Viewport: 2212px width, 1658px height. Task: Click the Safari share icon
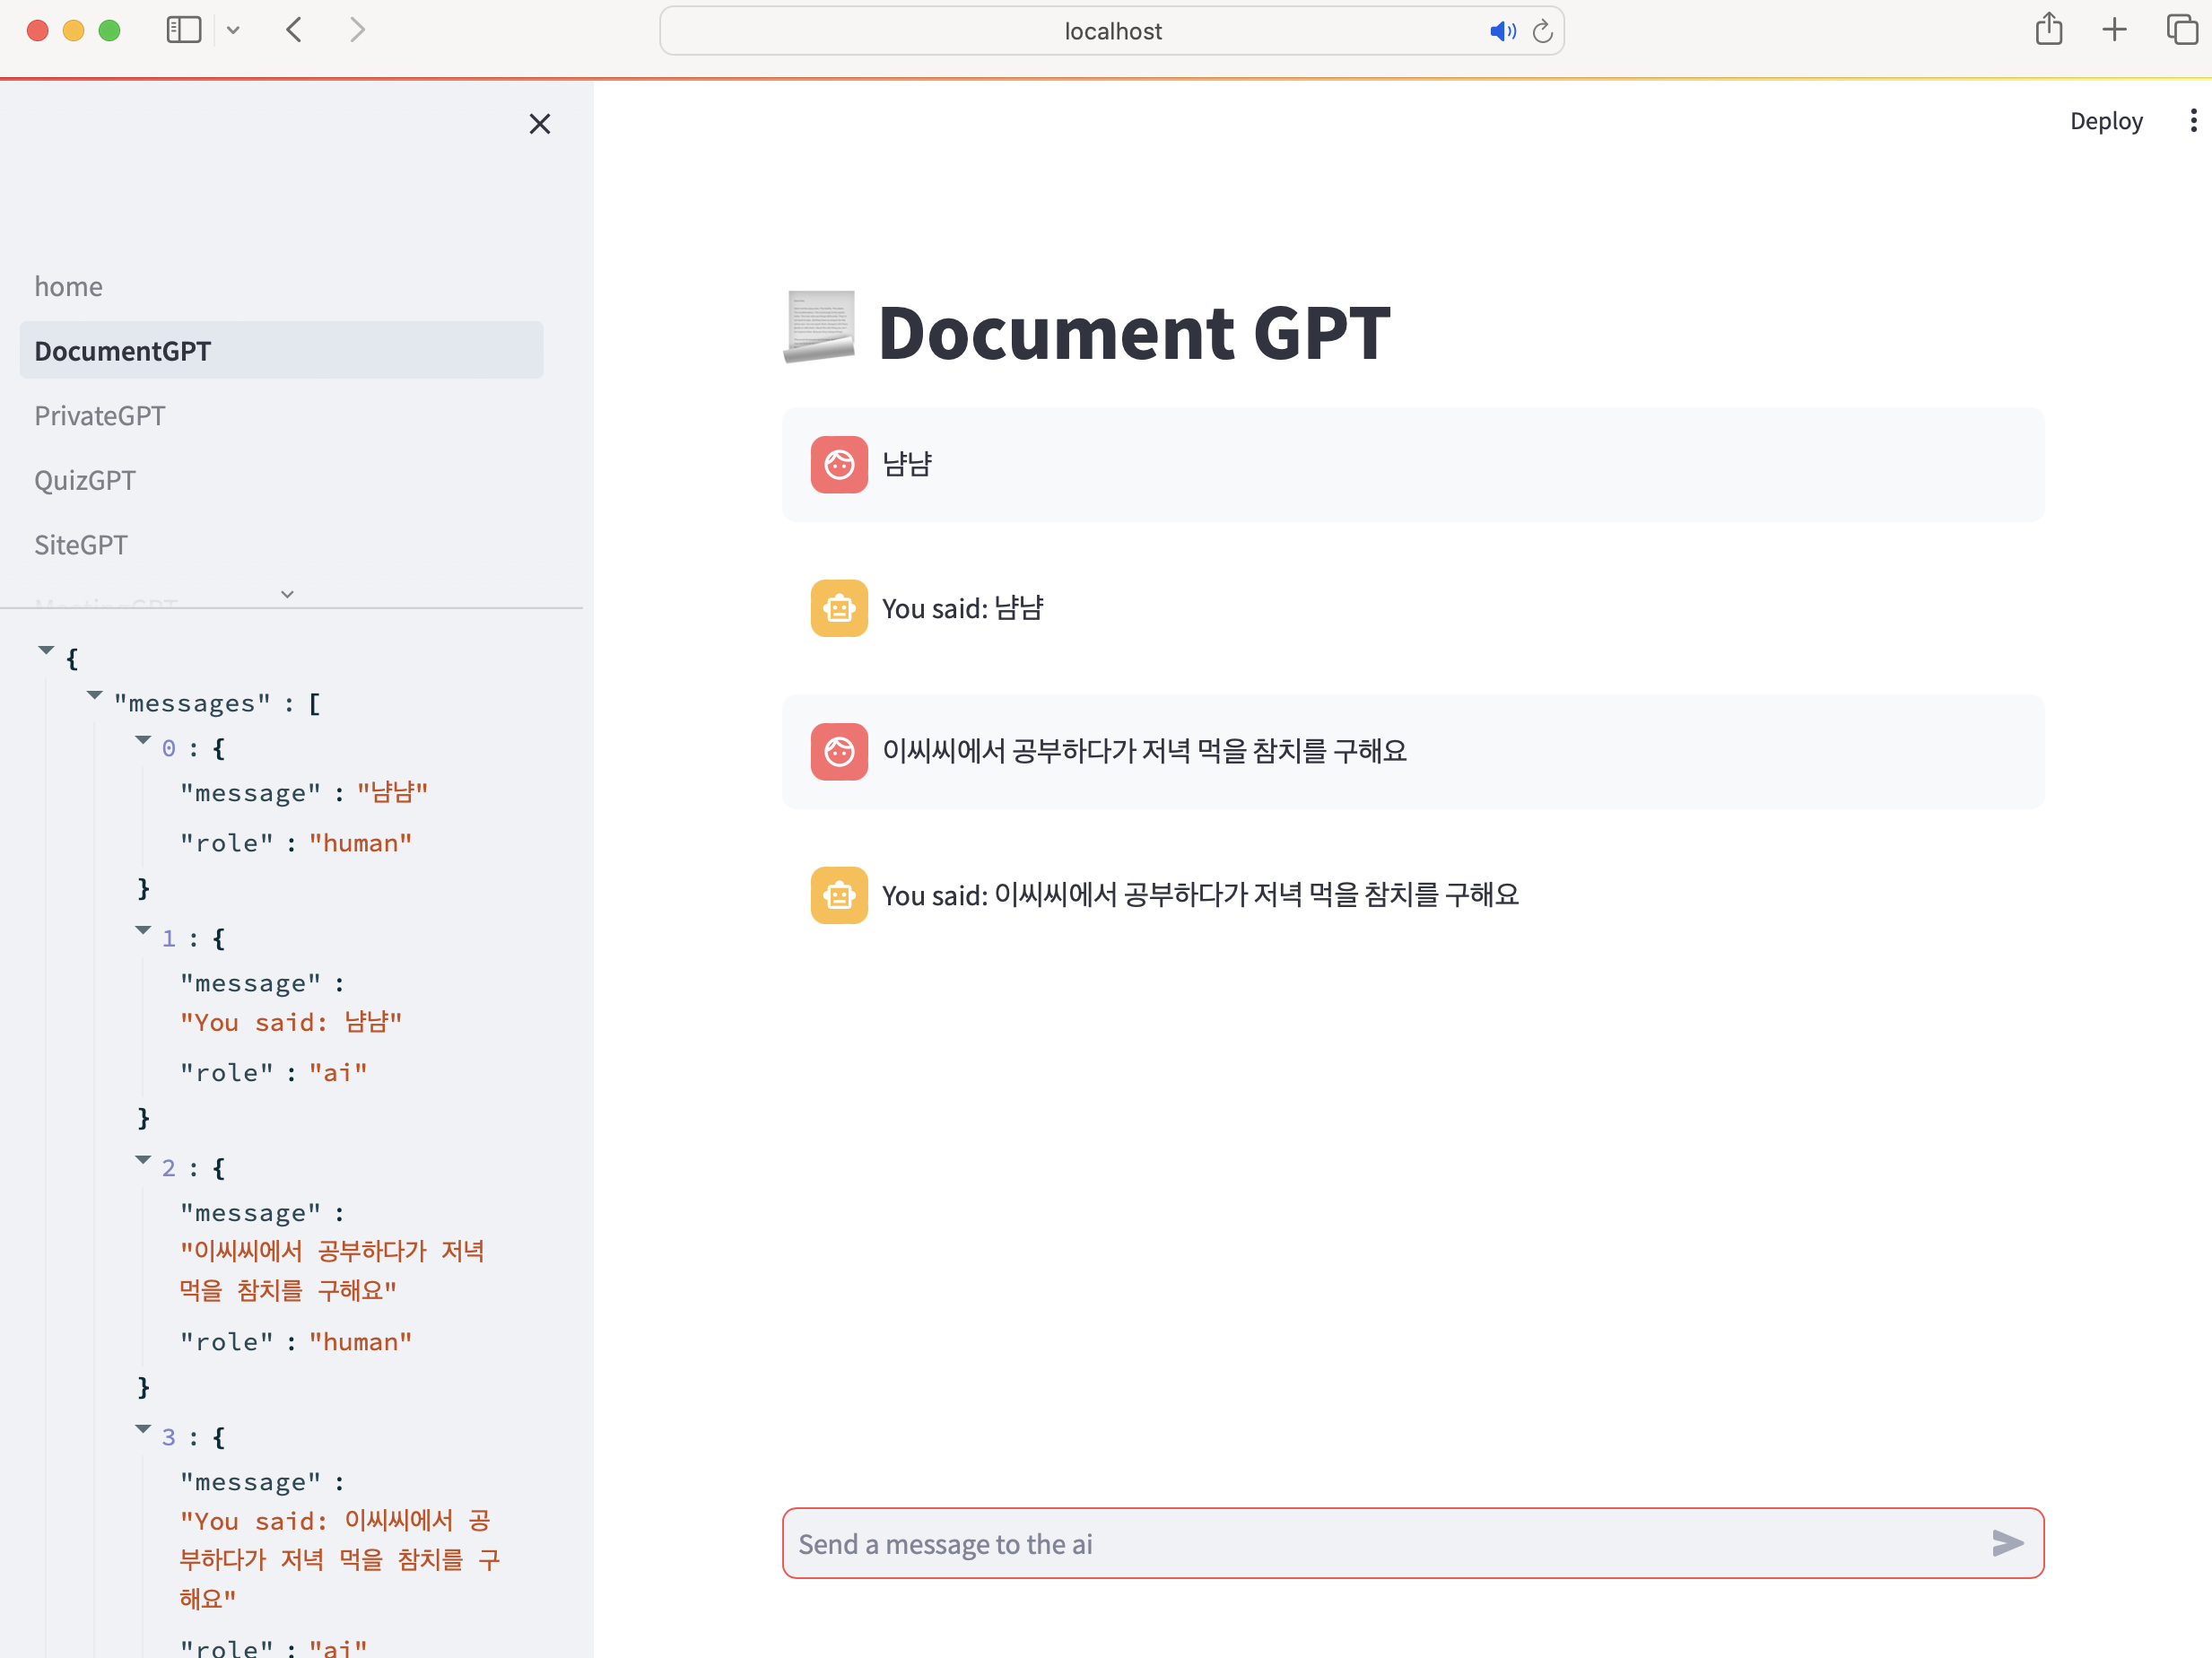(2048, 30)
